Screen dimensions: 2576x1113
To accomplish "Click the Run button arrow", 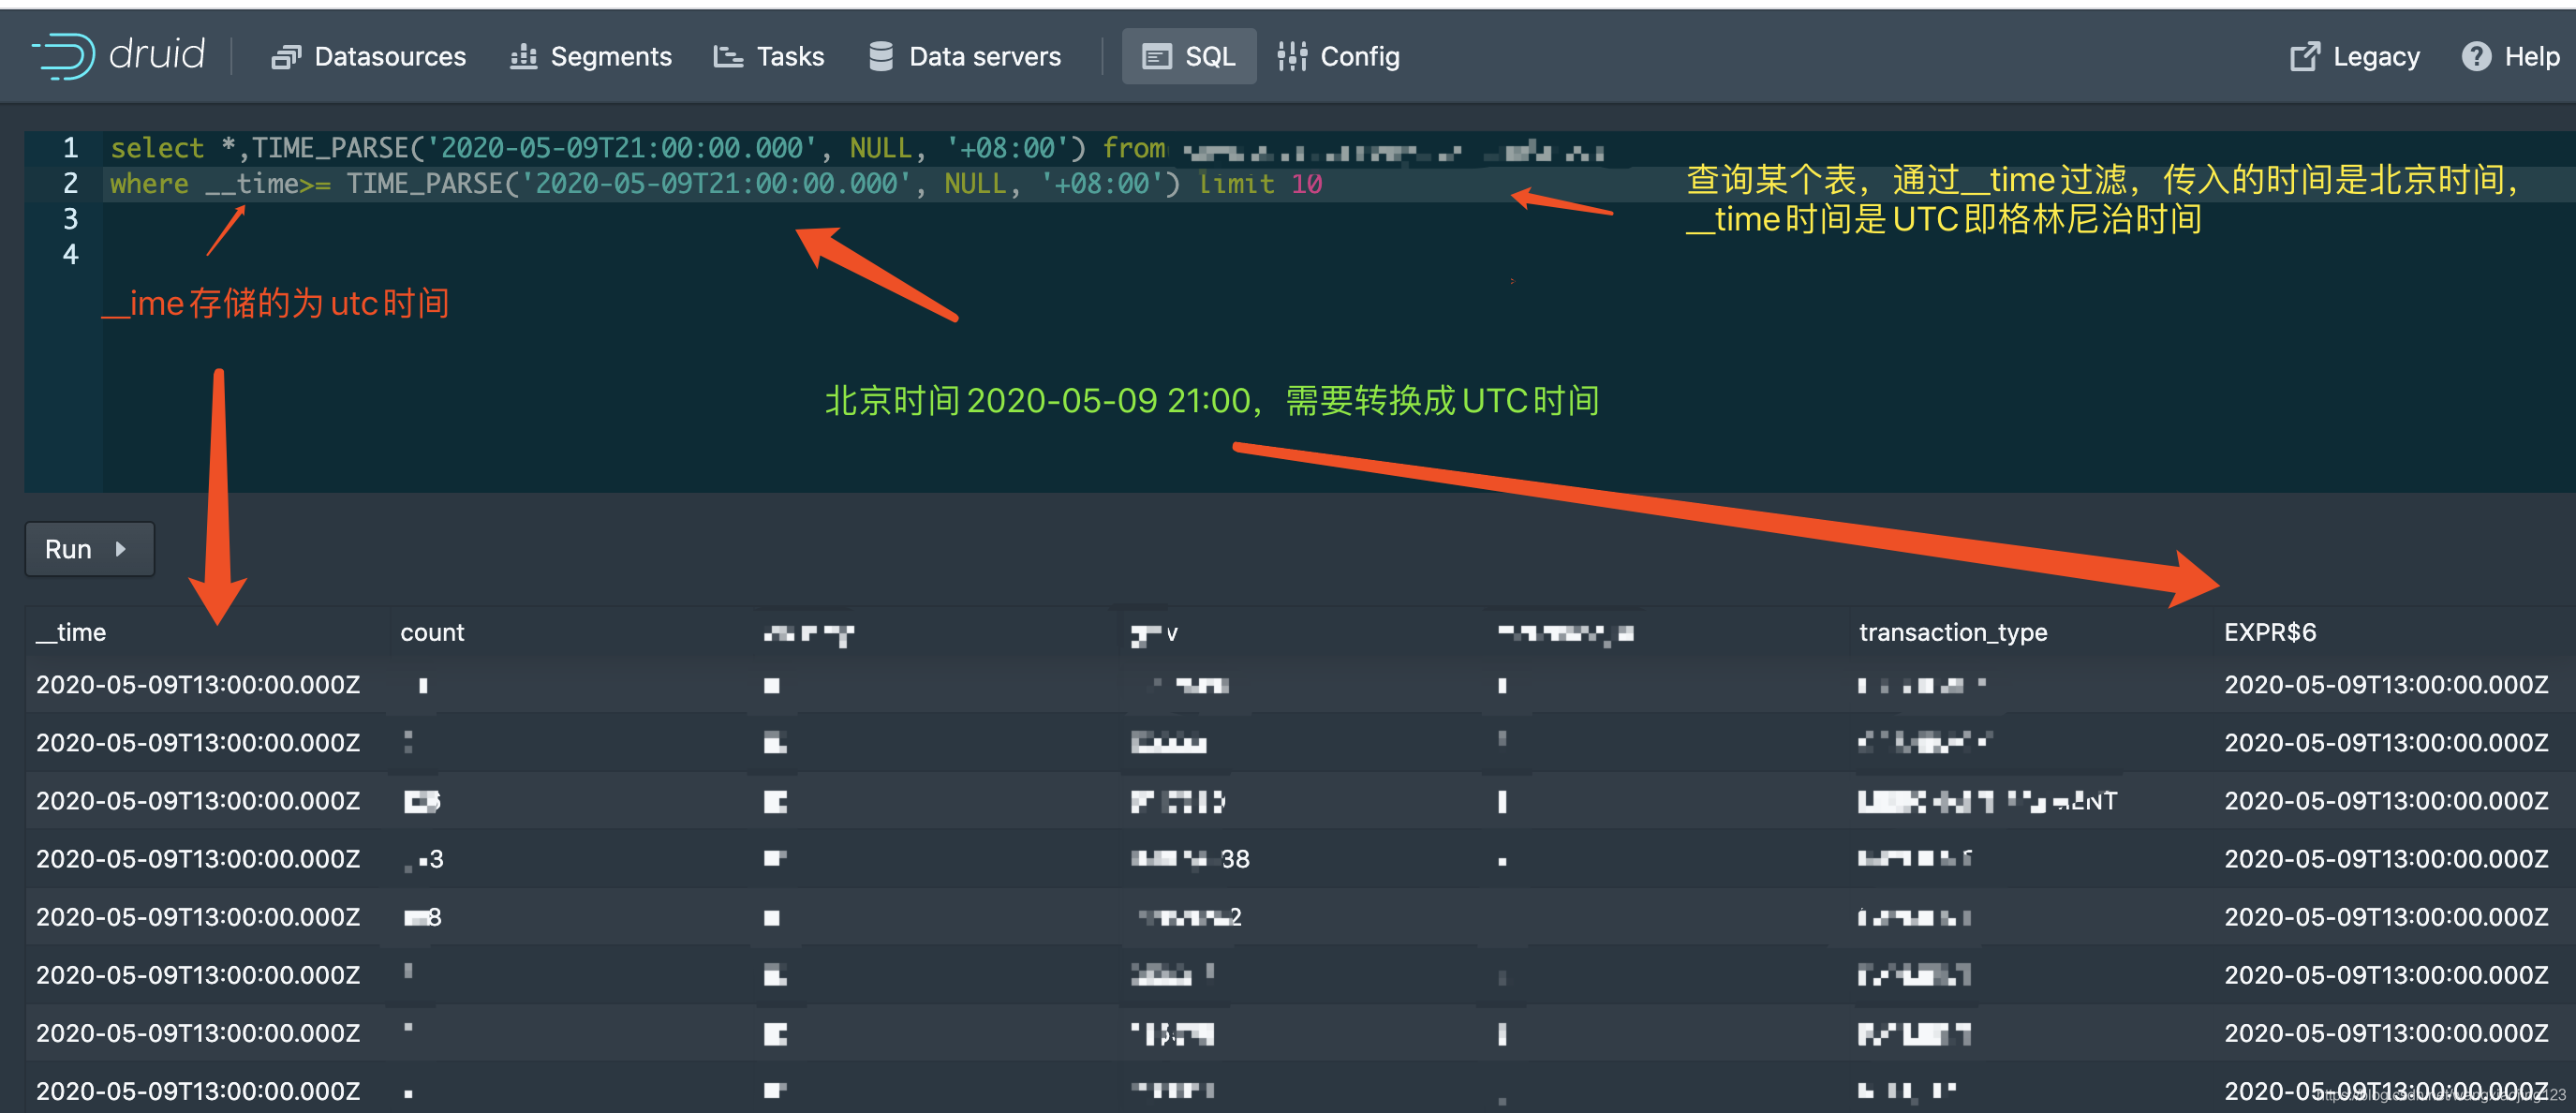I will 121,549.
